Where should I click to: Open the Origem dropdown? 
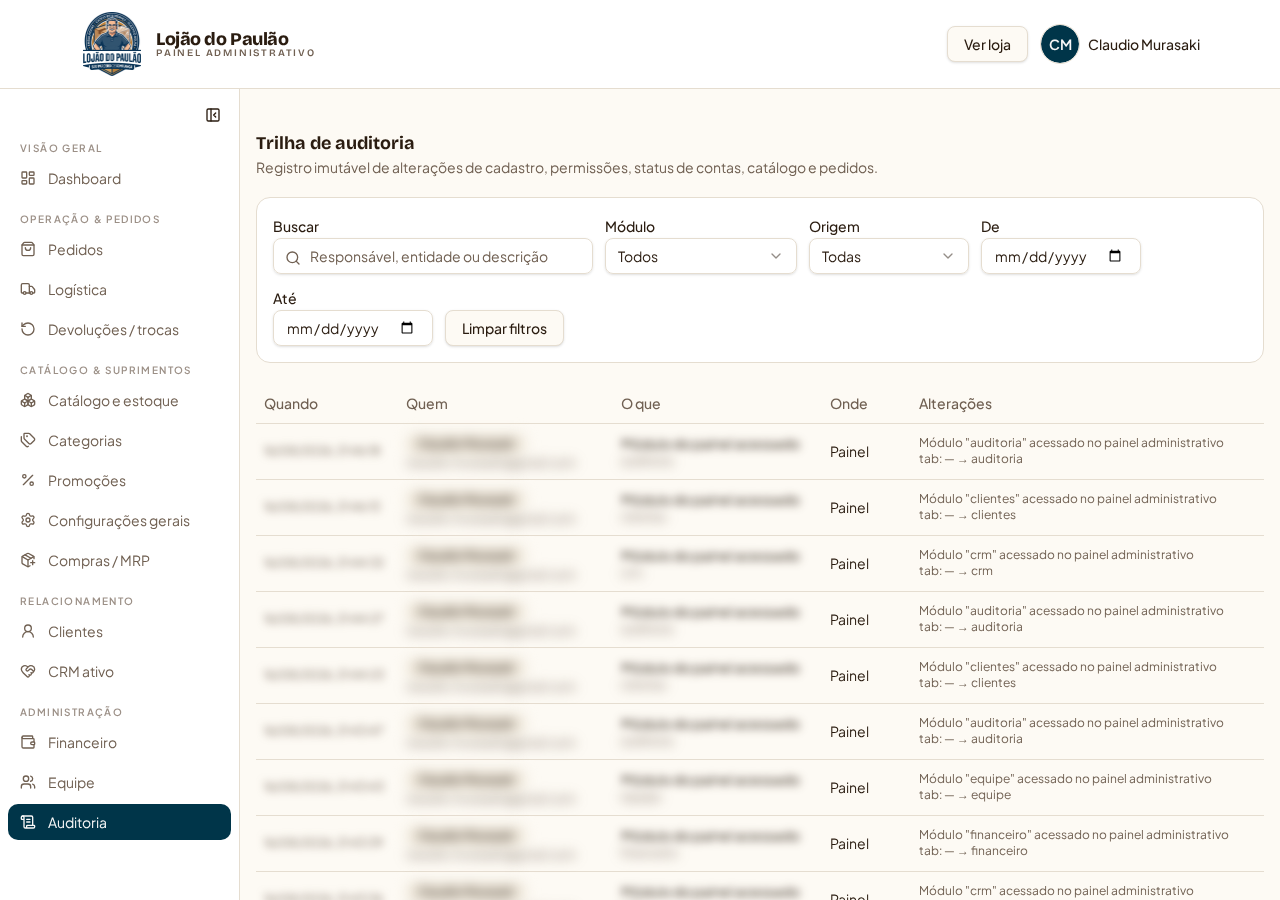pos(889,256)
